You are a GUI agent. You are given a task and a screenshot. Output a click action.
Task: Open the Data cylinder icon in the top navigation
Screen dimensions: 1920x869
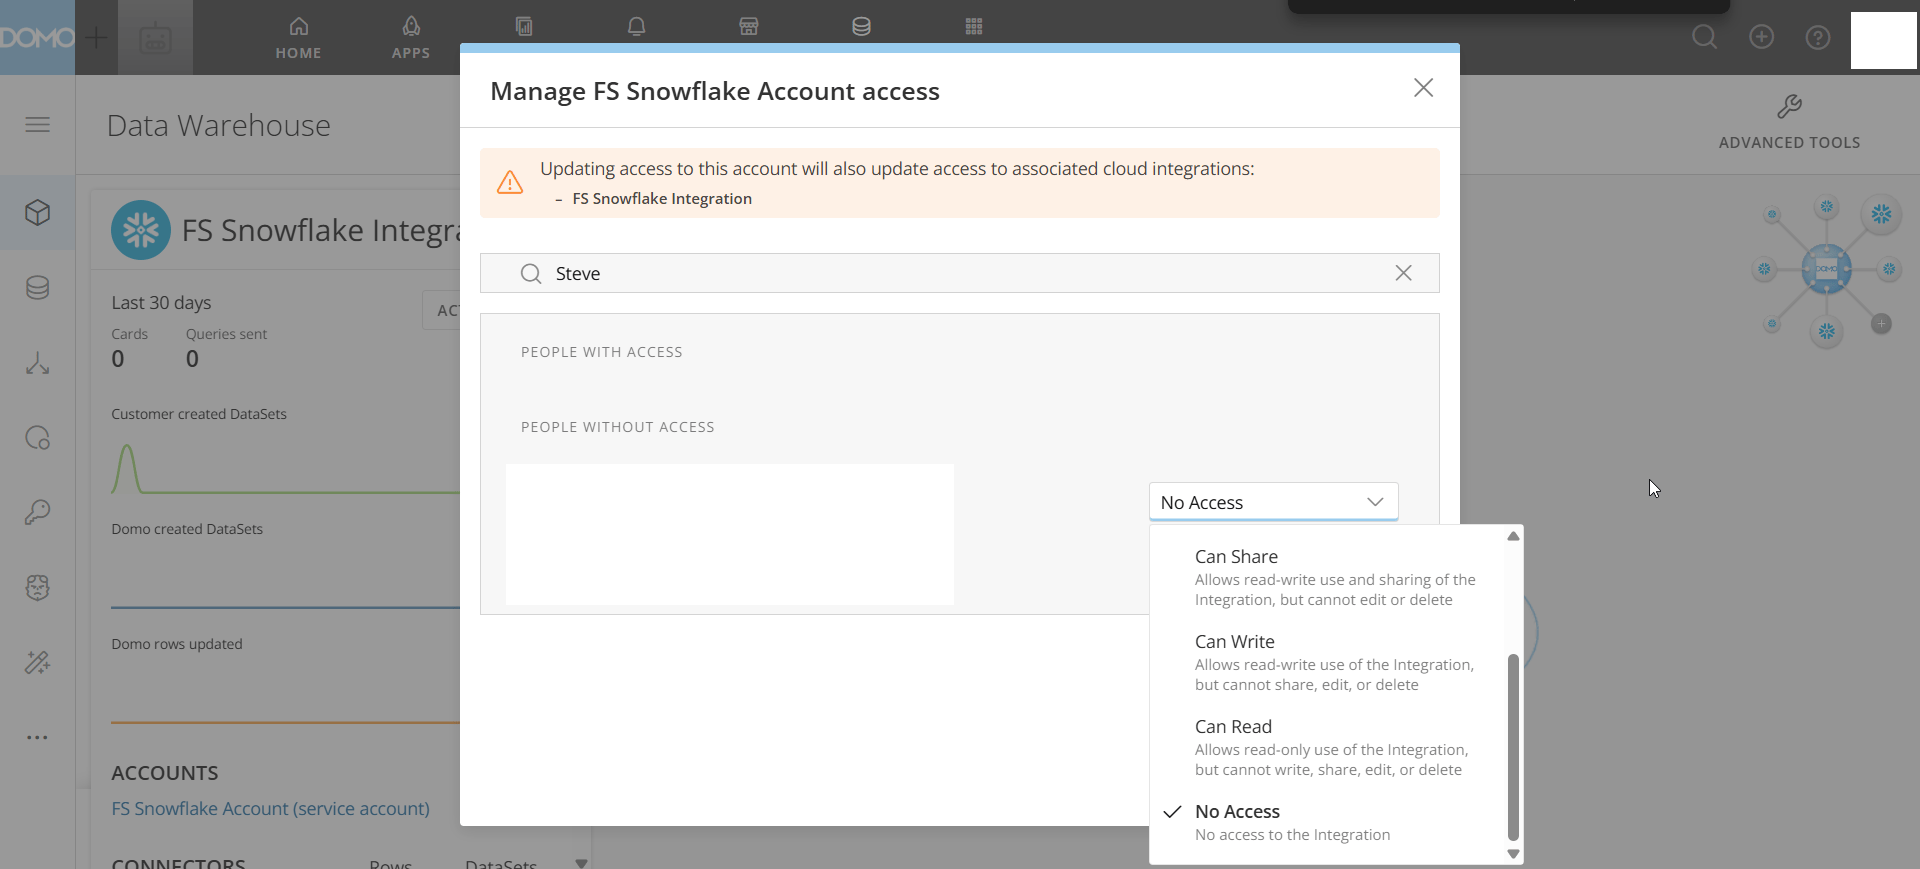point(861,26)
